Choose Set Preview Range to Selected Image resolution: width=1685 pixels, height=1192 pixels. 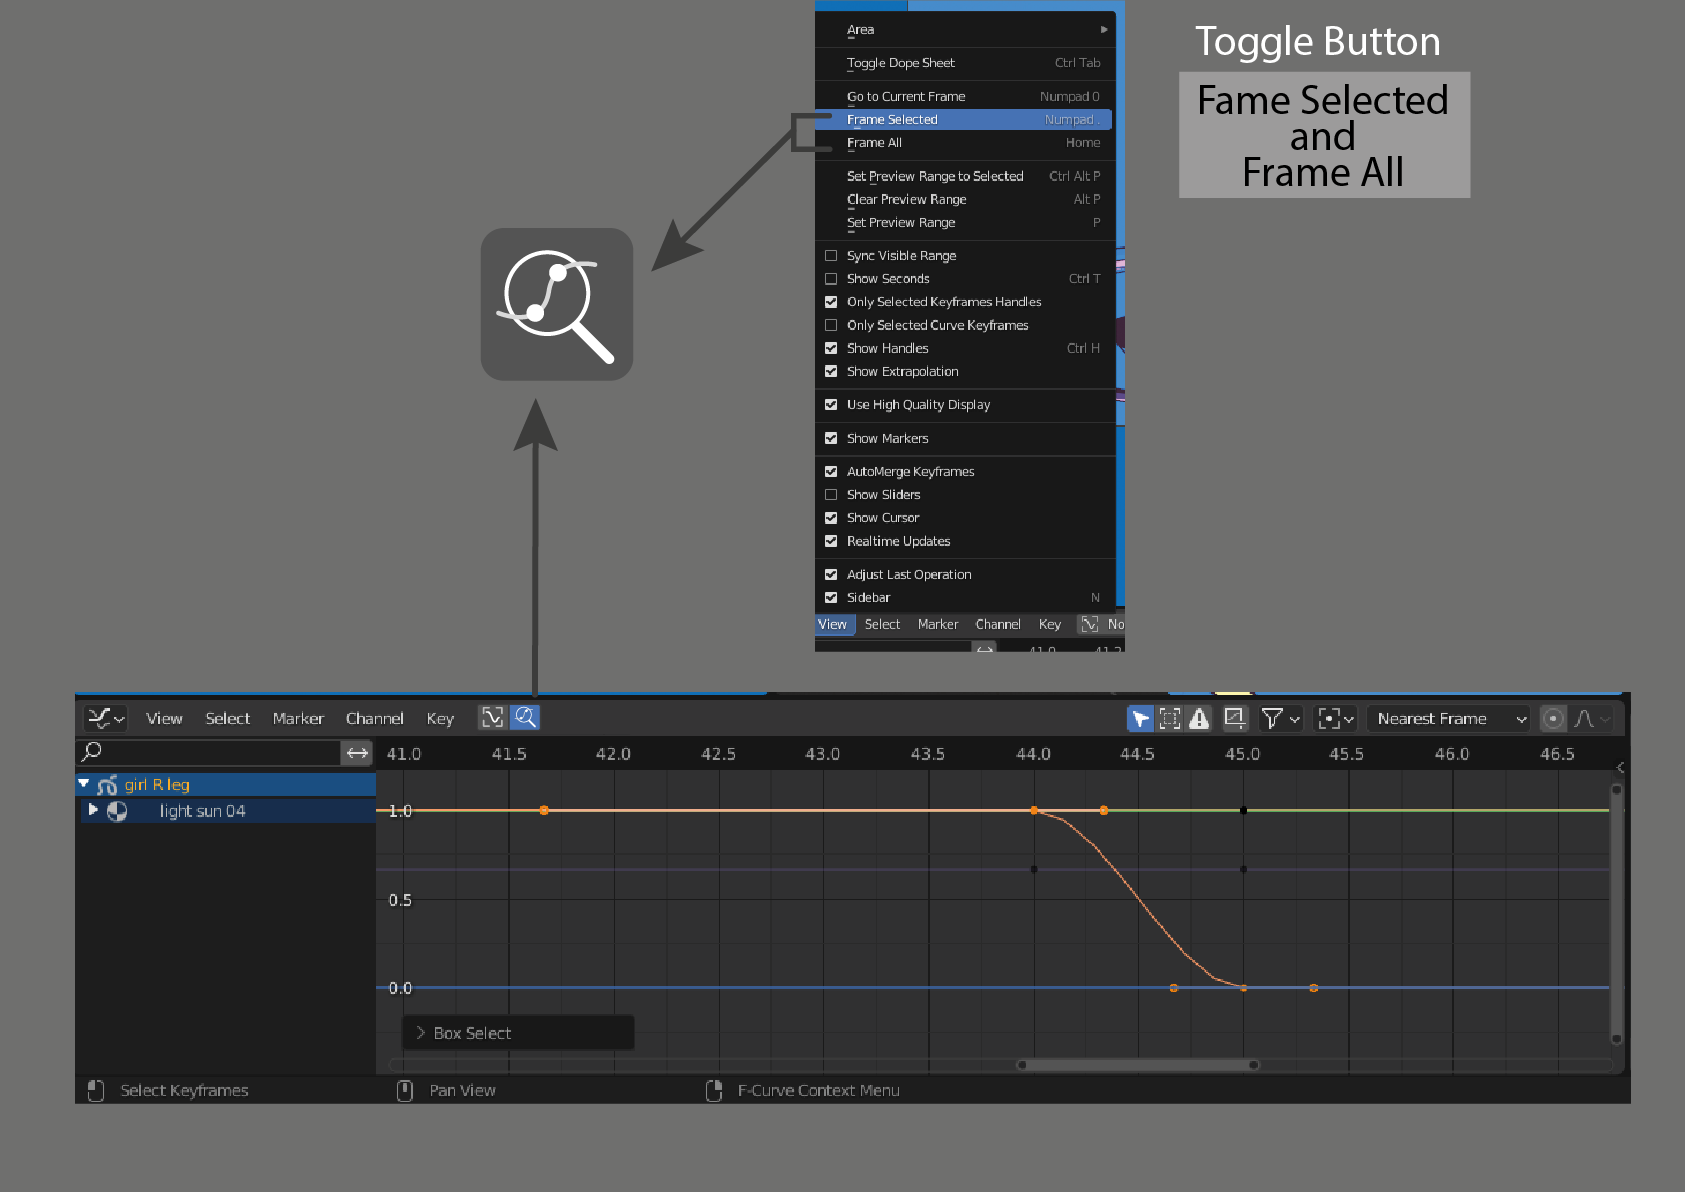coord(964,176)
